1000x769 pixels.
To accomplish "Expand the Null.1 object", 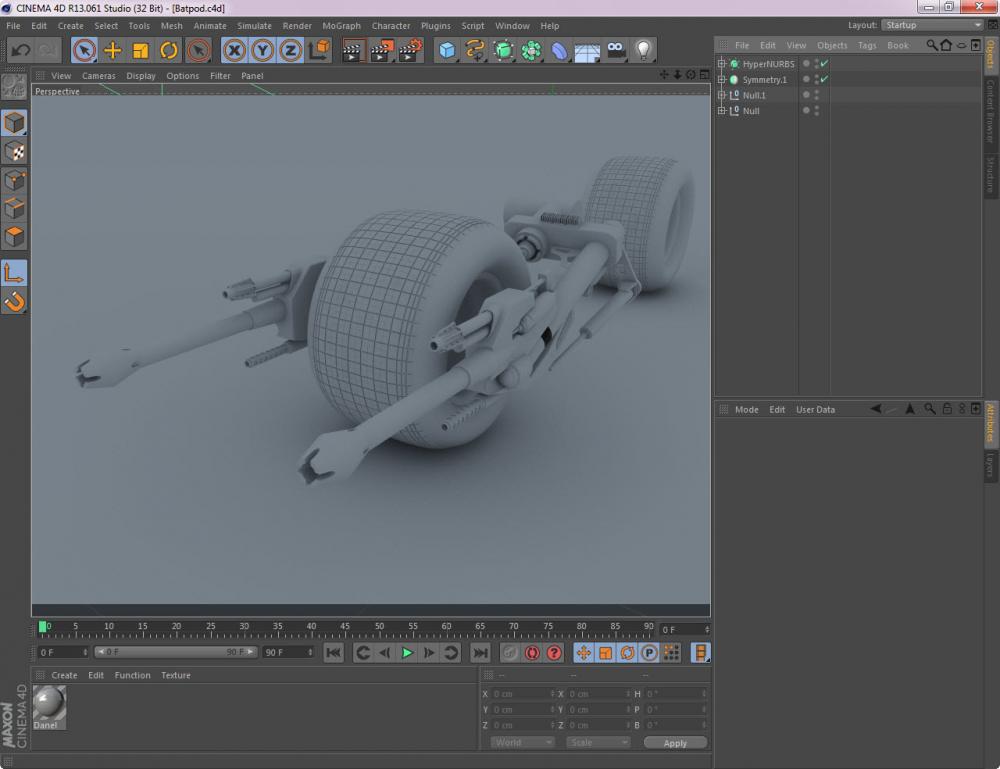I will click(721, 95).
